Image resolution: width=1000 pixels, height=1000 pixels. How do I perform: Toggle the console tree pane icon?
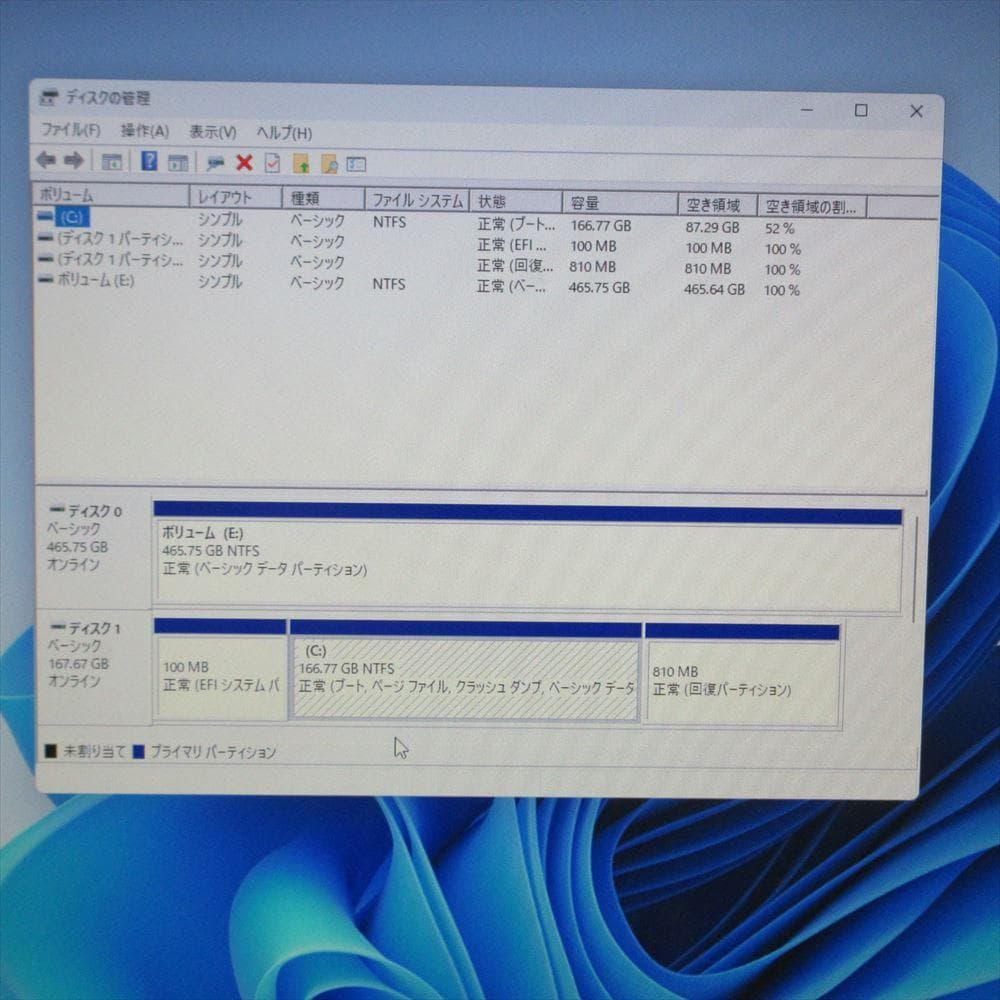pyautogui.click(x=112, y=161)
